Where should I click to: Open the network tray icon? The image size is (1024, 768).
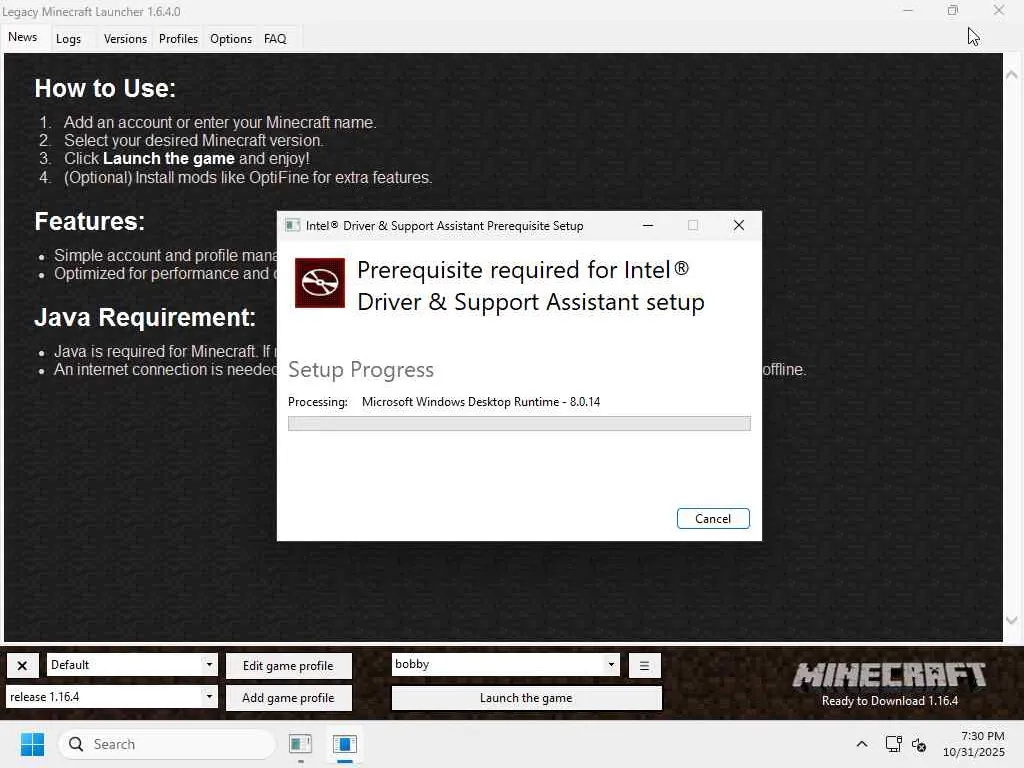coord(893,744)
